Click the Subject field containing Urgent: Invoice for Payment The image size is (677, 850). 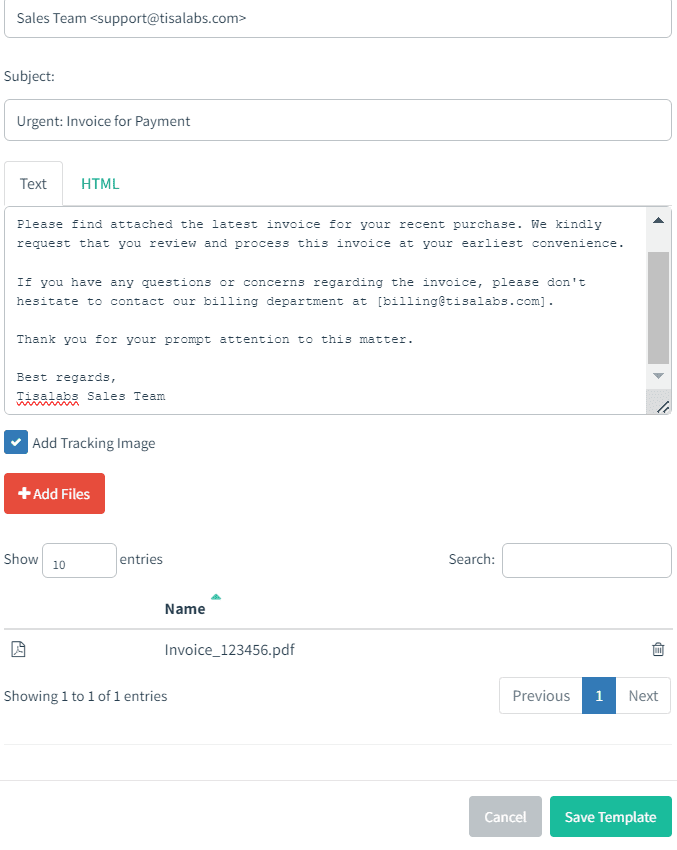point(338,120)
